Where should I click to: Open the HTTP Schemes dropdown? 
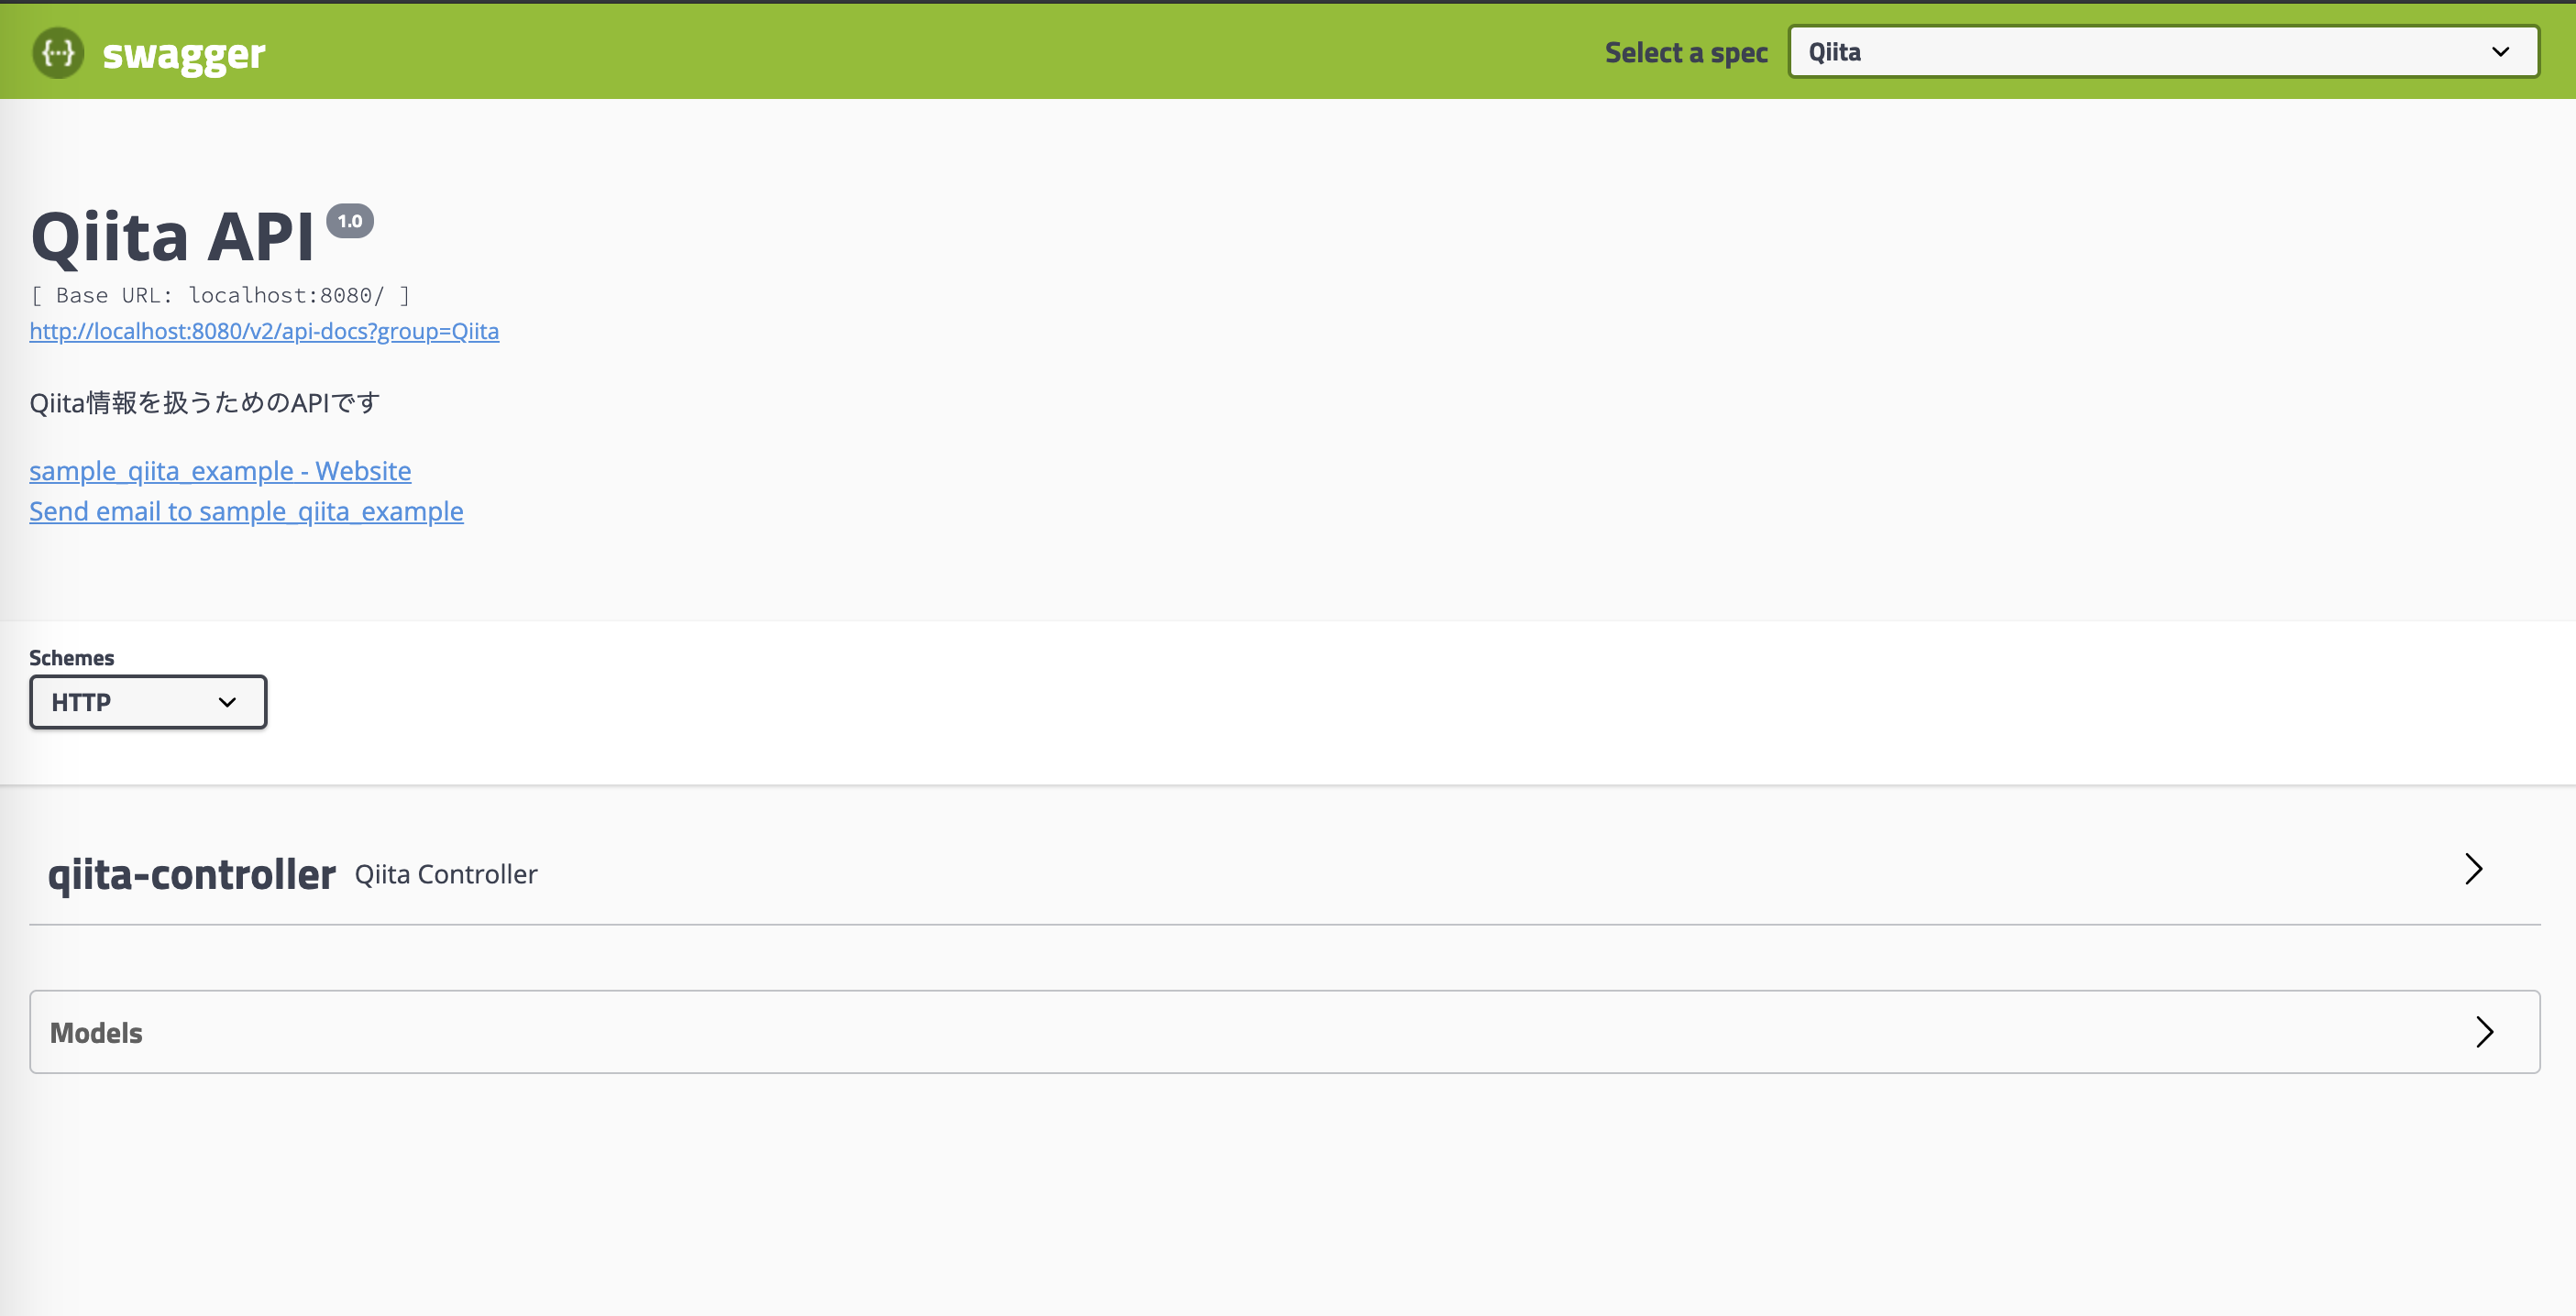(x=148, y=702)
